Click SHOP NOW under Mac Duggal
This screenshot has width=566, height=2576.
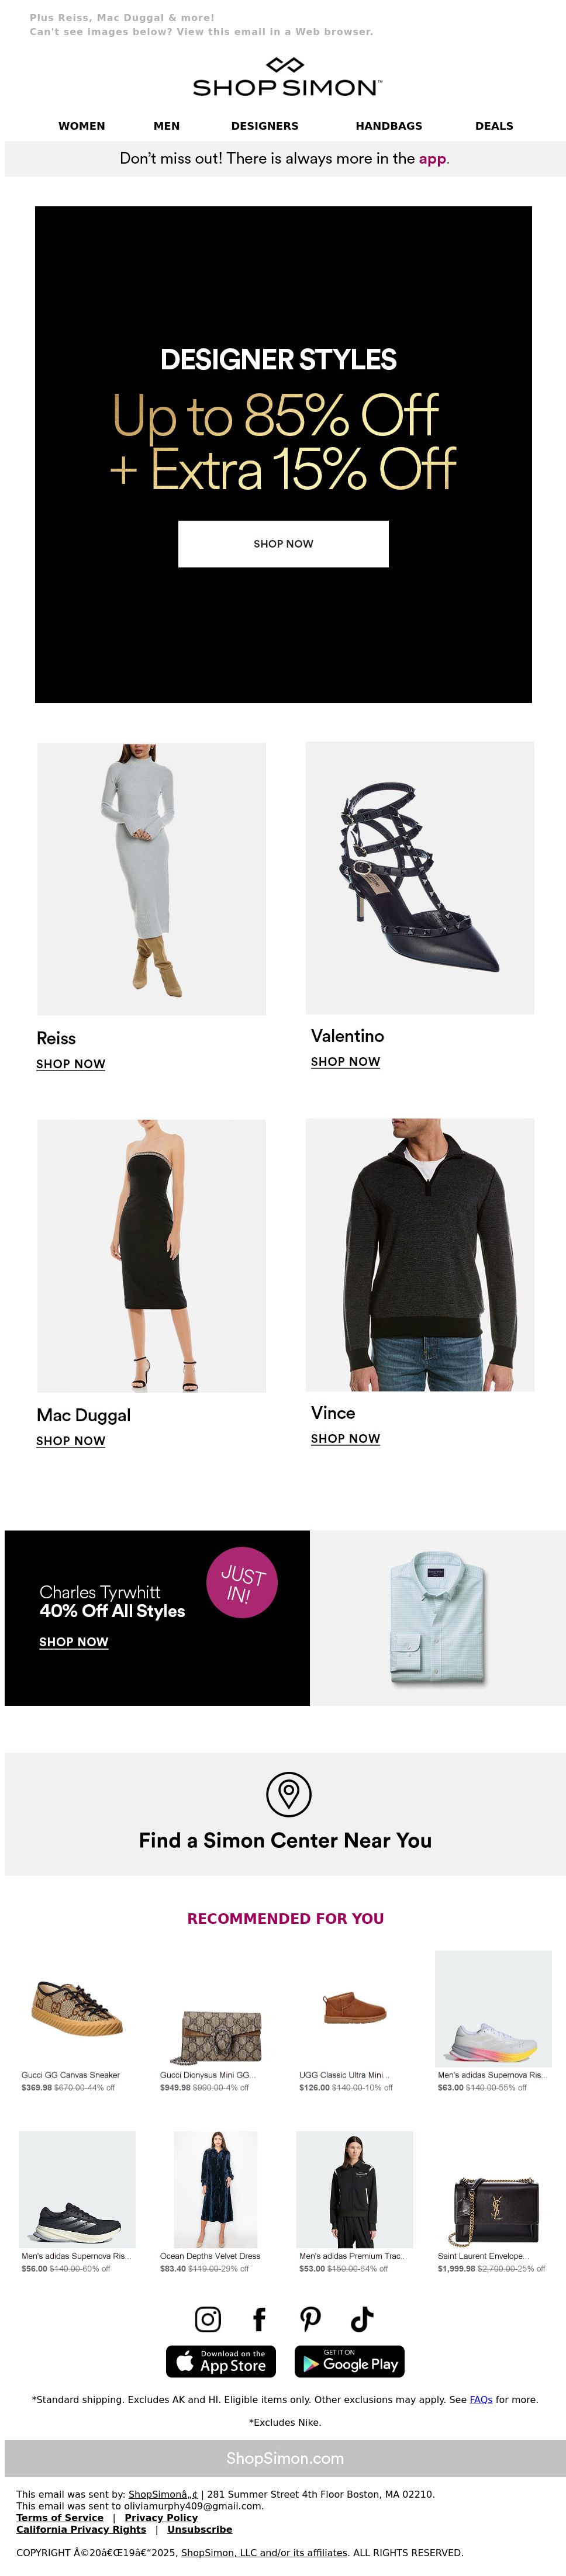tap(70, 1441)
